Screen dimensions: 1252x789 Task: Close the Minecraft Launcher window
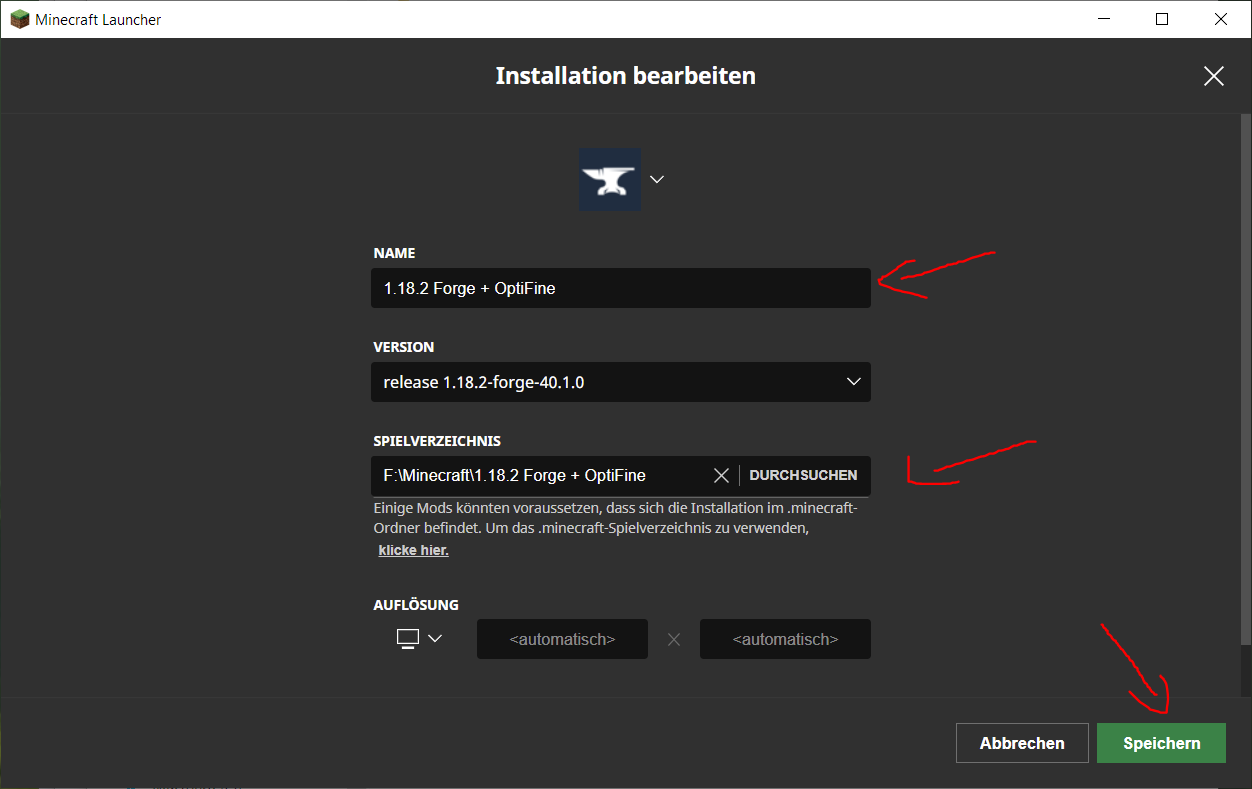click(1221, 19)
